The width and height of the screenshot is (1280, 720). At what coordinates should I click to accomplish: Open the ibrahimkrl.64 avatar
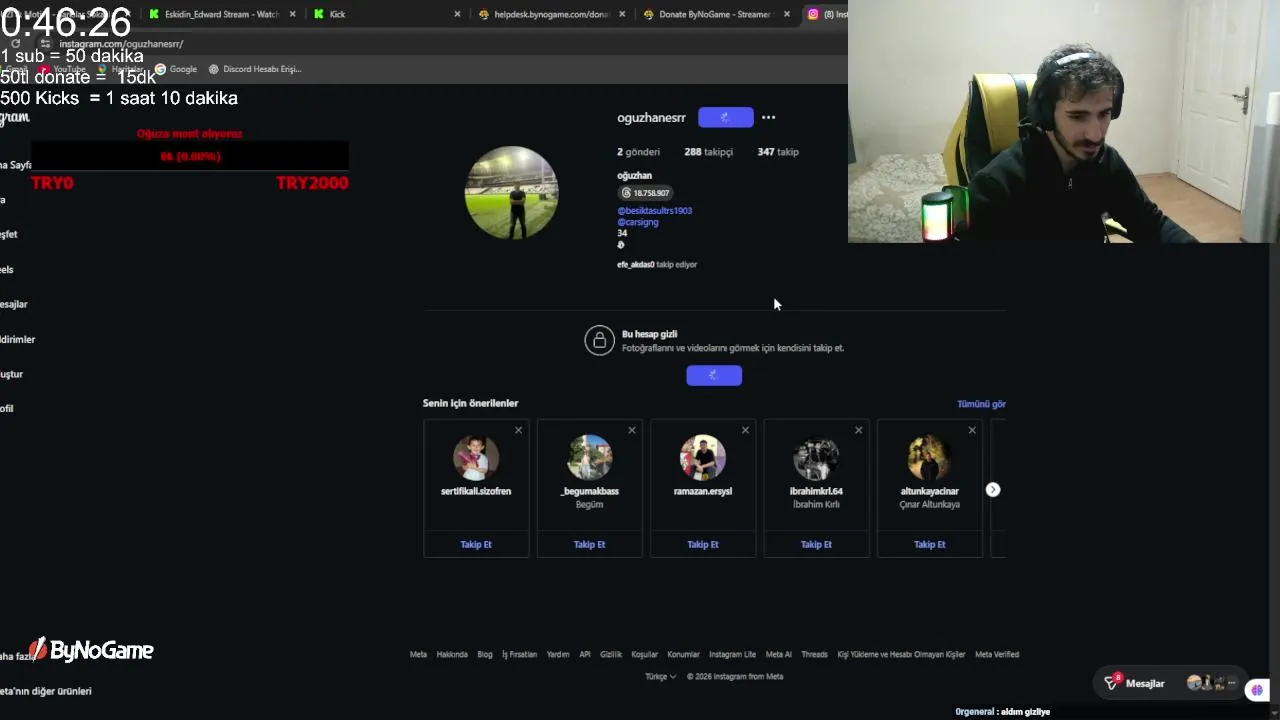[x=816, y=457]
